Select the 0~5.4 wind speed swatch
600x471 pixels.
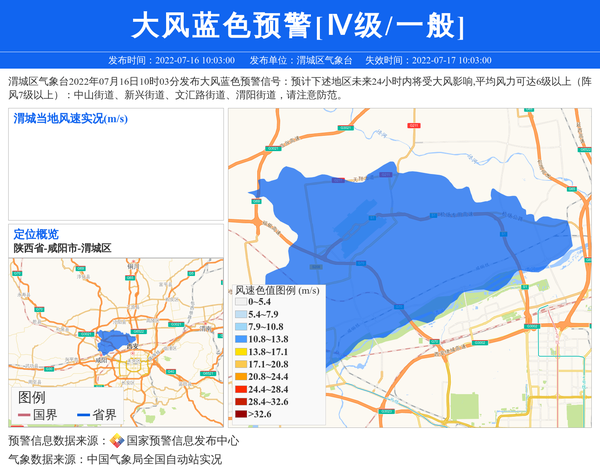(241, 301)
